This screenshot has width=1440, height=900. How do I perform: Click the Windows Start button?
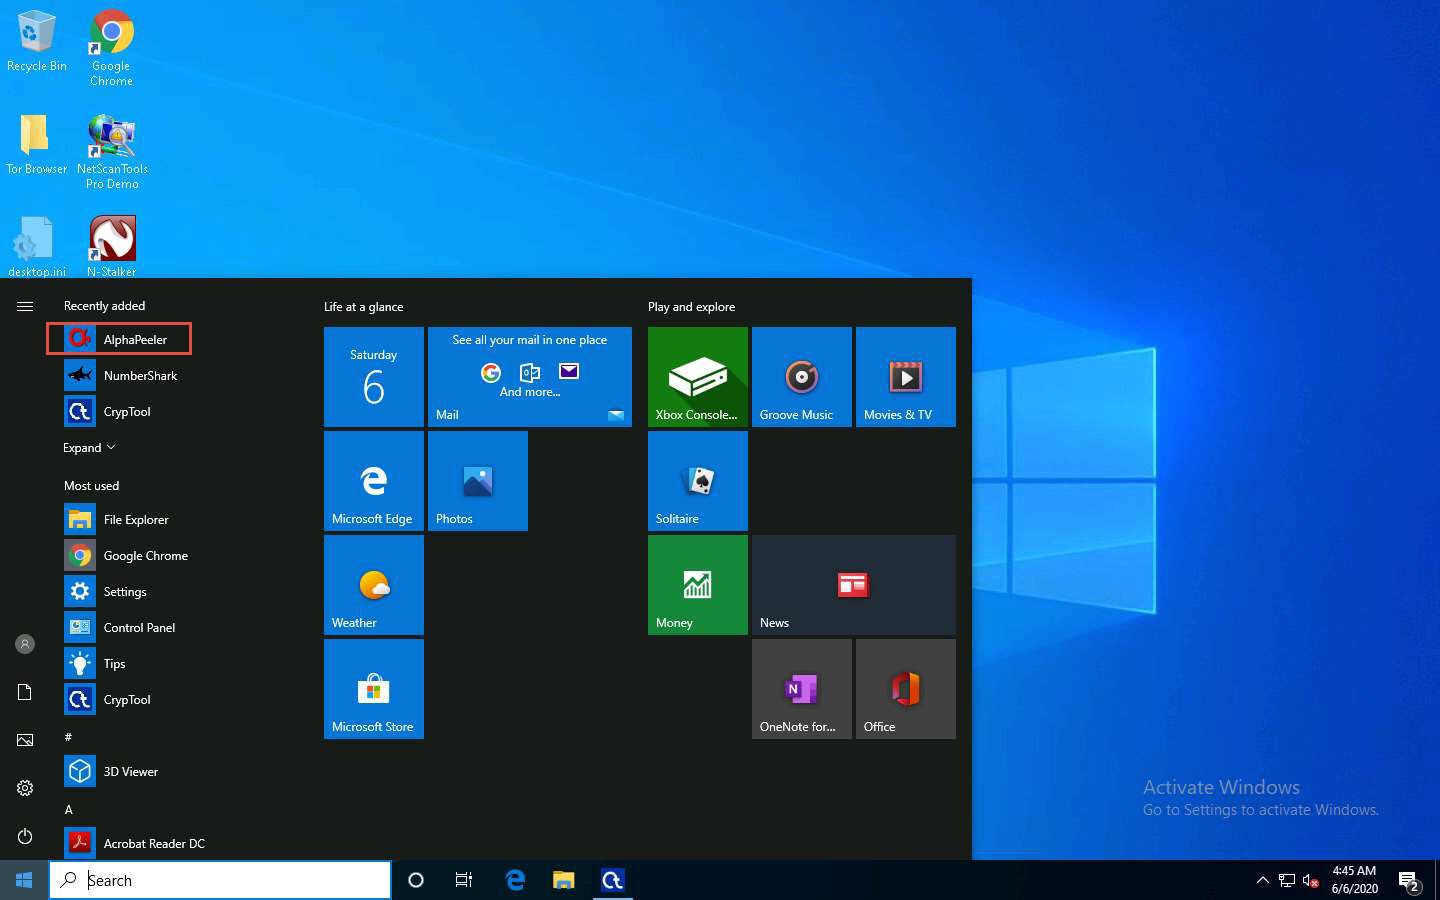click(x=24, y=880)
